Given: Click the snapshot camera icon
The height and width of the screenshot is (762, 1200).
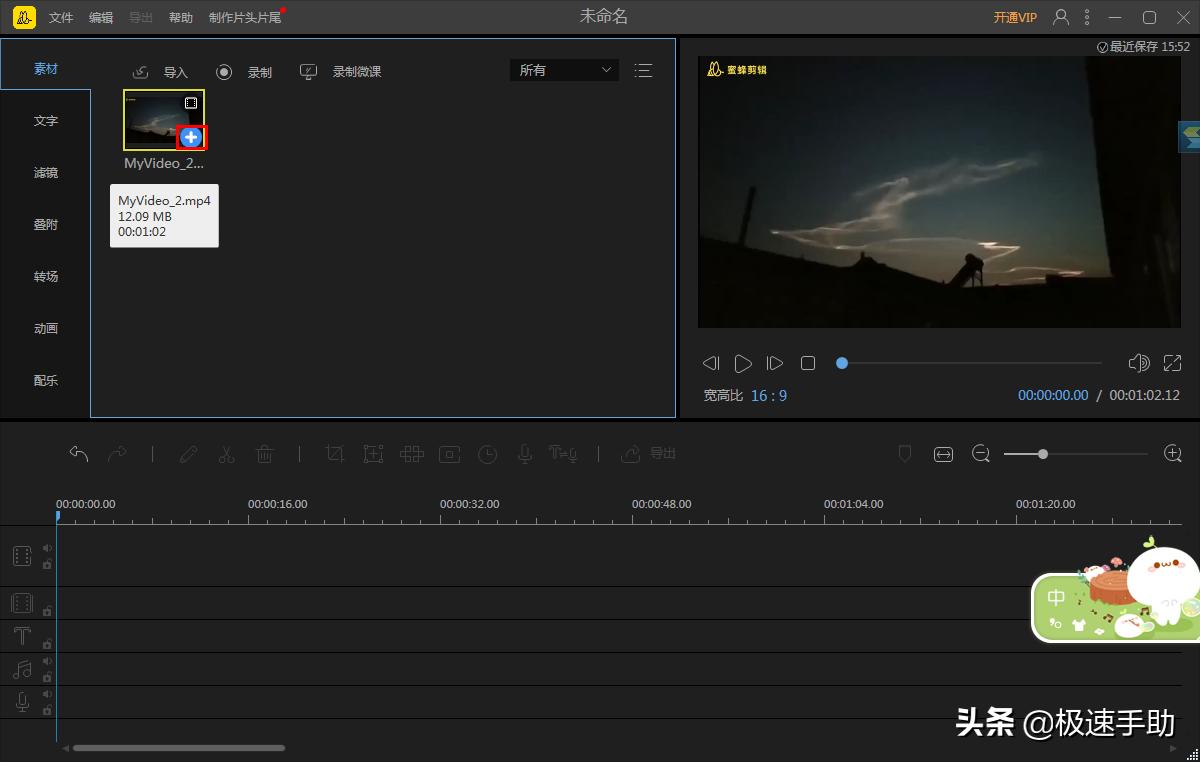Looking at the screenshot, I should [449, 453].
